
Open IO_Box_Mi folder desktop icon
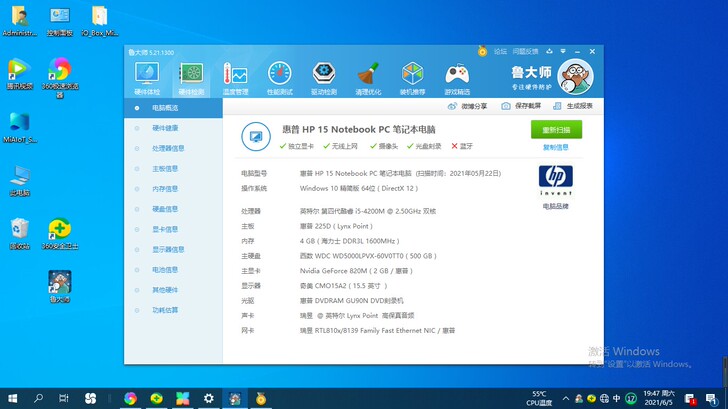(99, 21)
